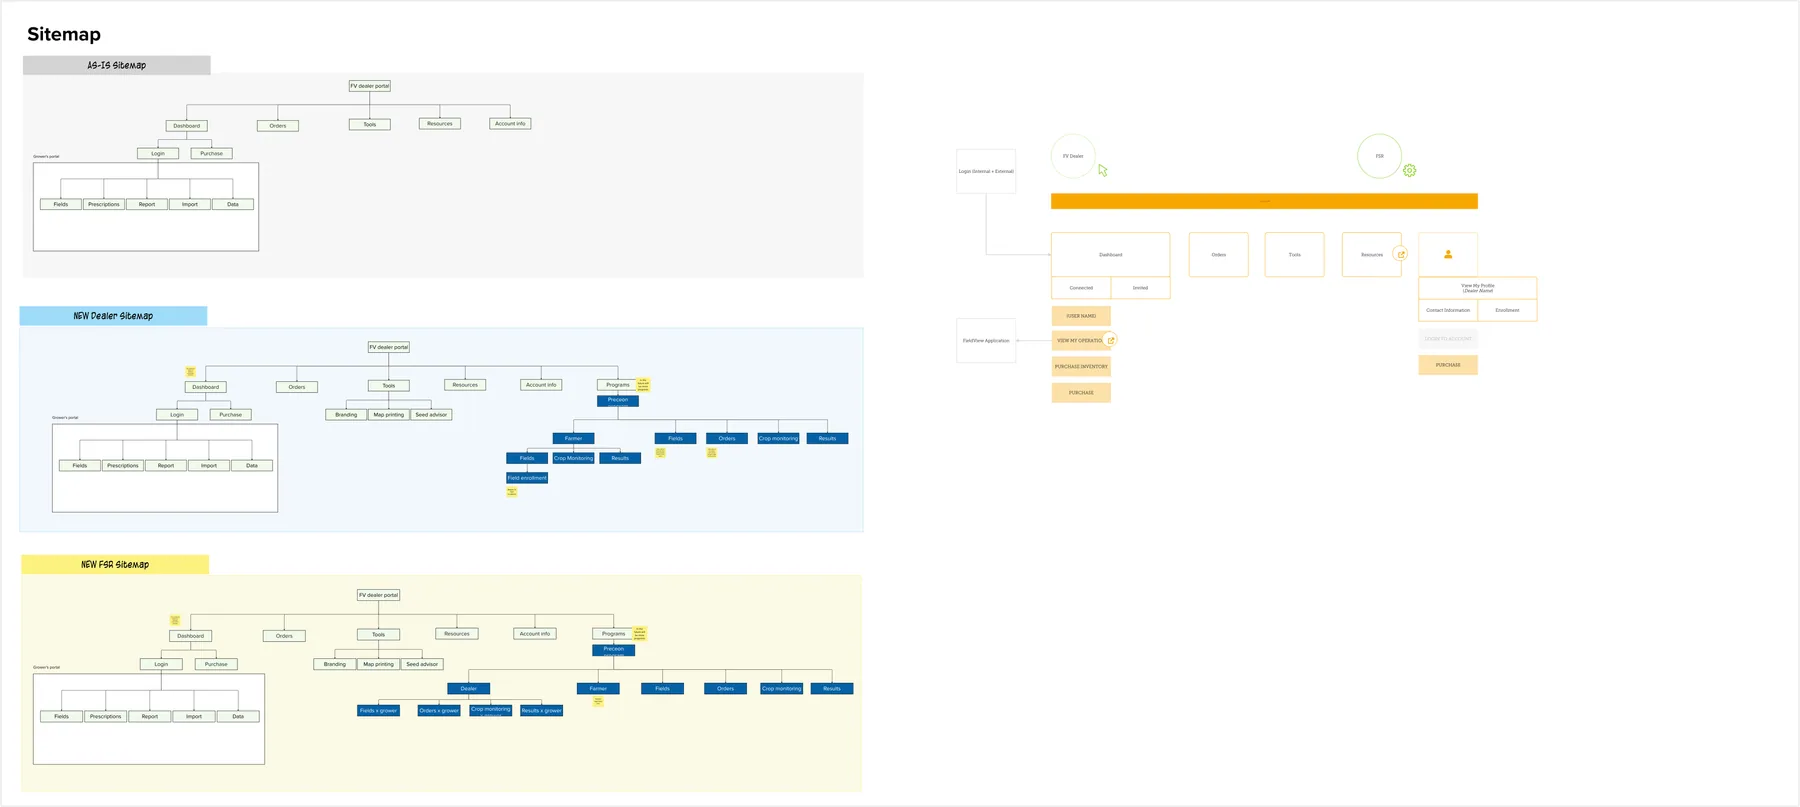Select sticky note below Field enrollment node
Image resolution: width=1800 pixels, height=807 pixels.
pyautogui.click(x=511, y=492)
